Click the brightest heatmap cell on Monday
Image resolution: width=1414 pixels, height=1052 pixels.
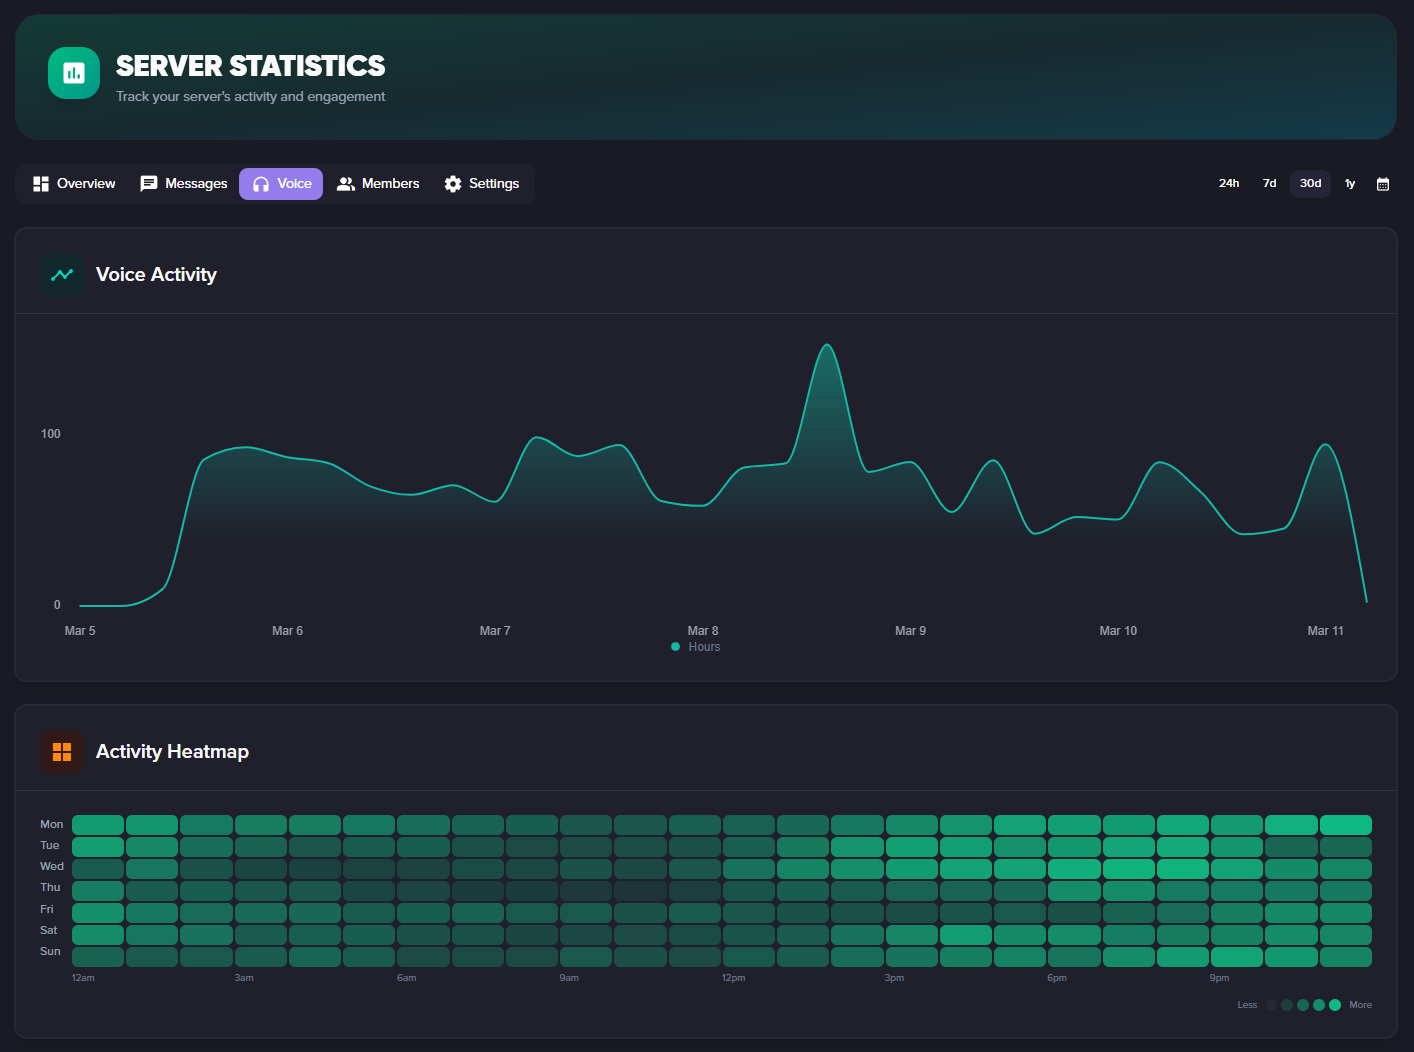[x=1346, y=824]
